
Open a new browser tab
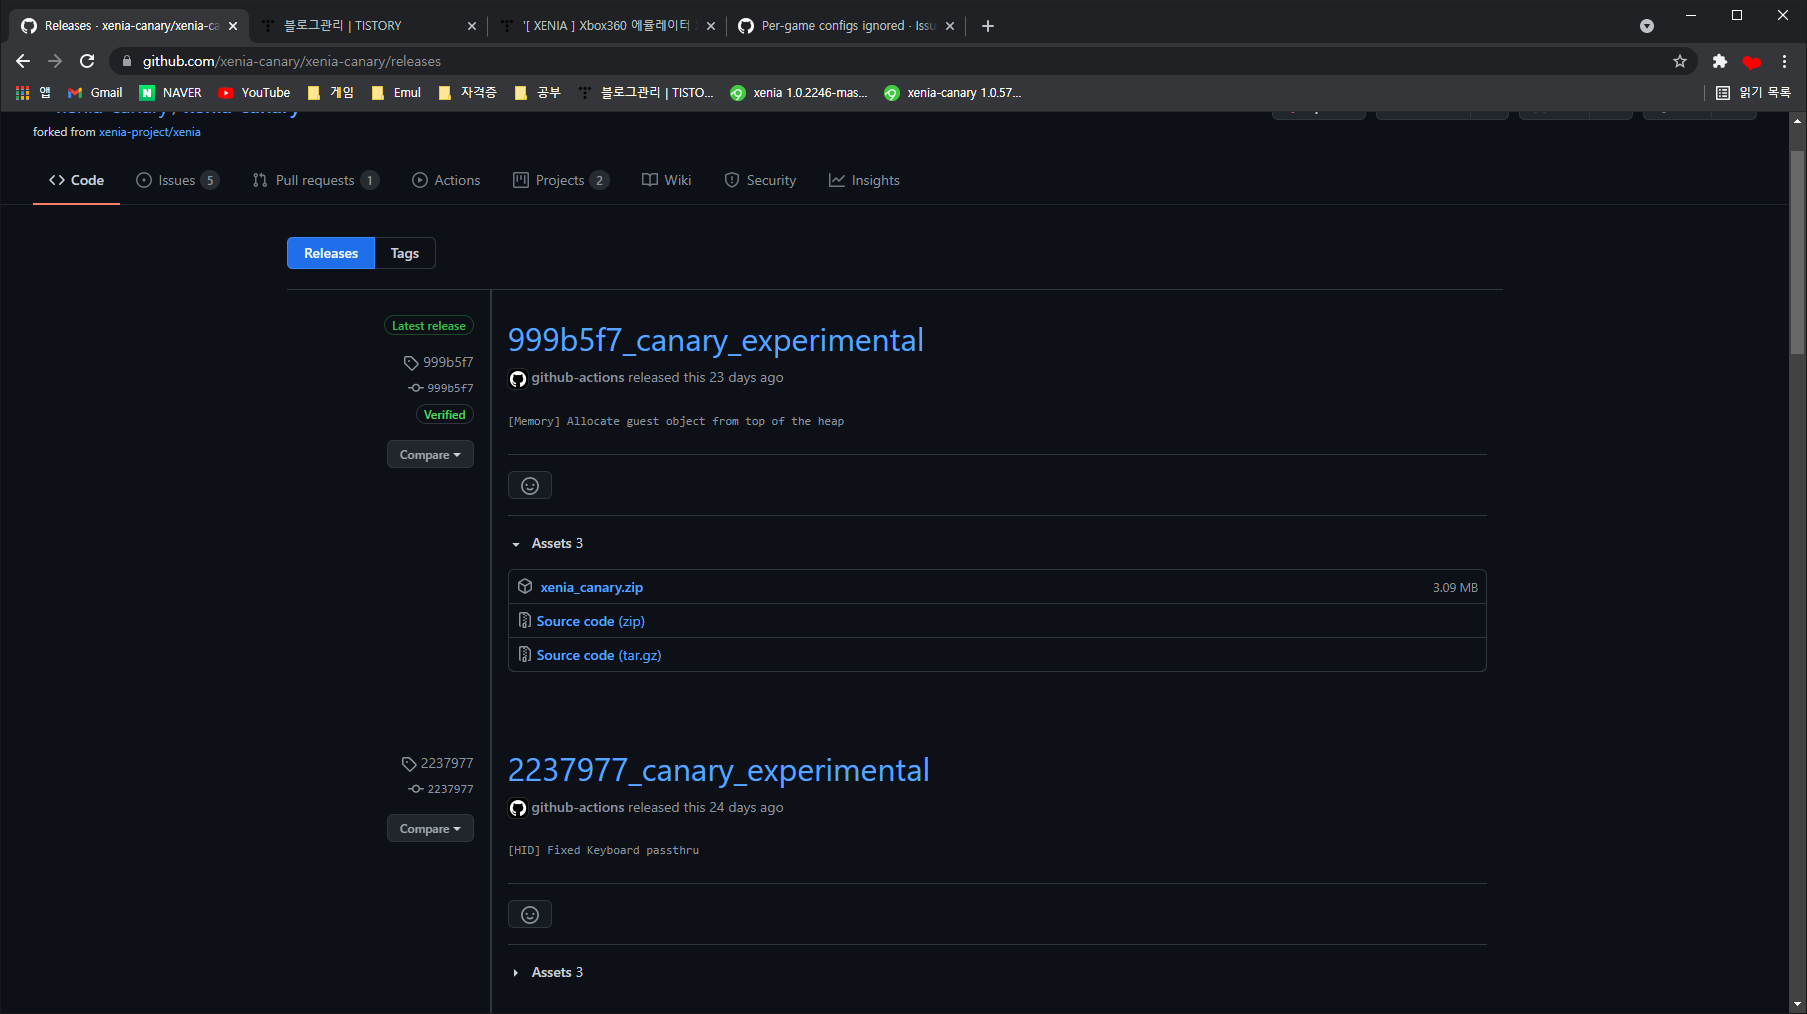pyautogui.click(x=988, y=26)
